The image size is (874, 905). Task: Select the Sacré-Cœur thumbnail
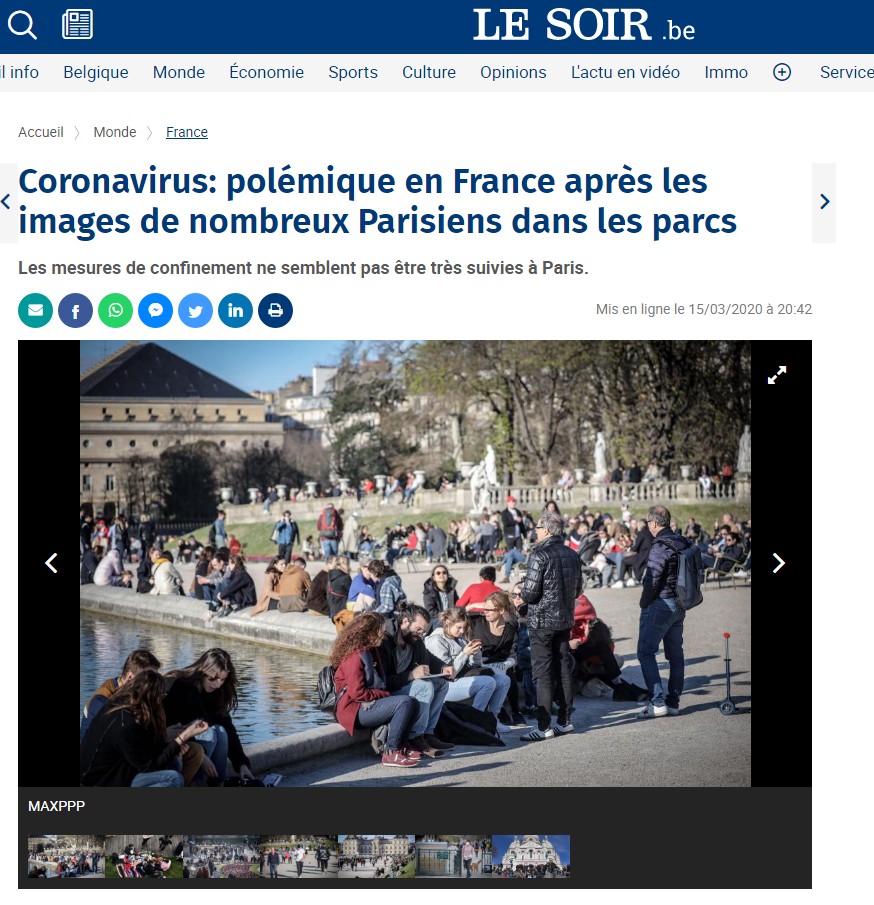pyautogui.click(x=531, y=856)
